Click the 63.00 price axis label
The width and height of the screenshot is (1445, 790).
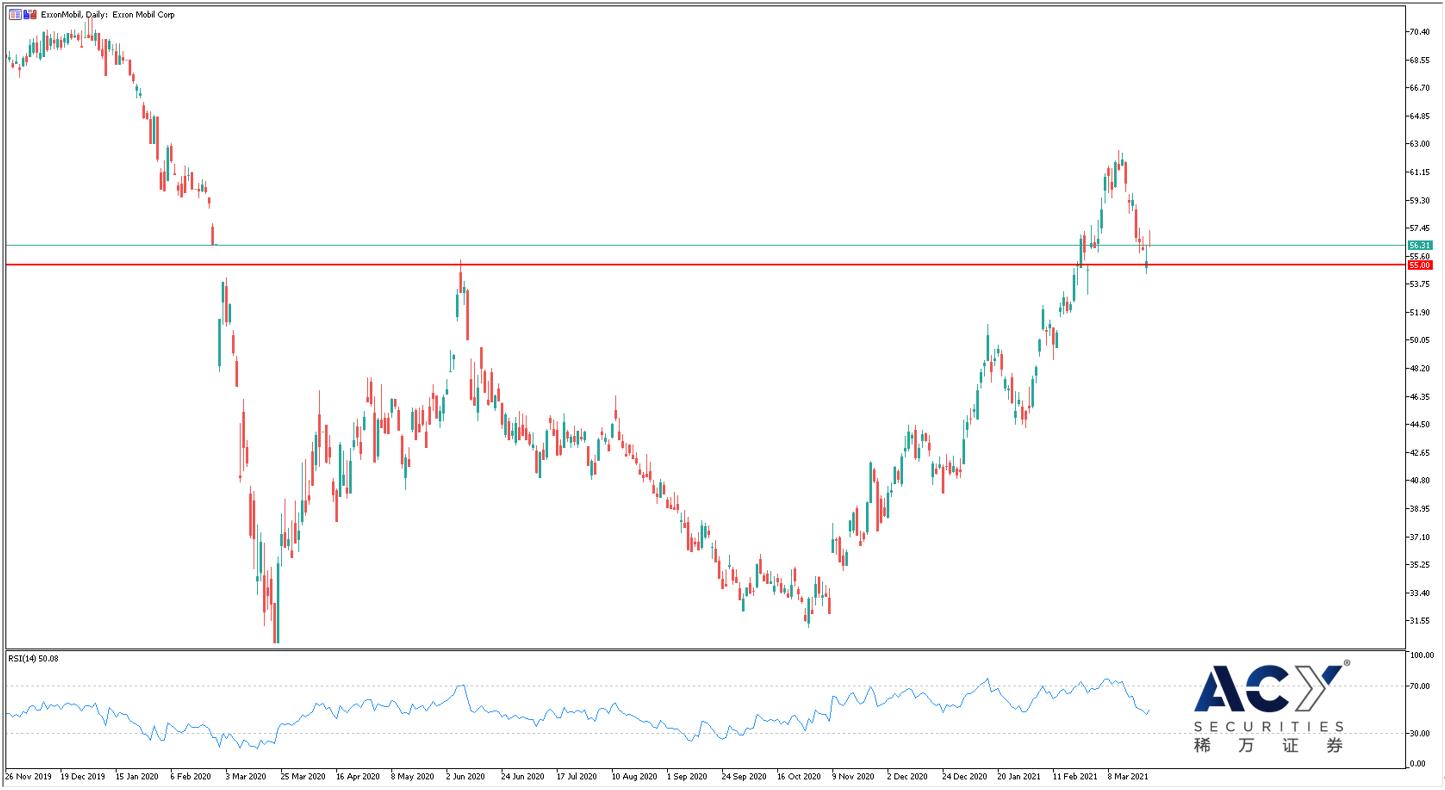(x=1420, y=144)
